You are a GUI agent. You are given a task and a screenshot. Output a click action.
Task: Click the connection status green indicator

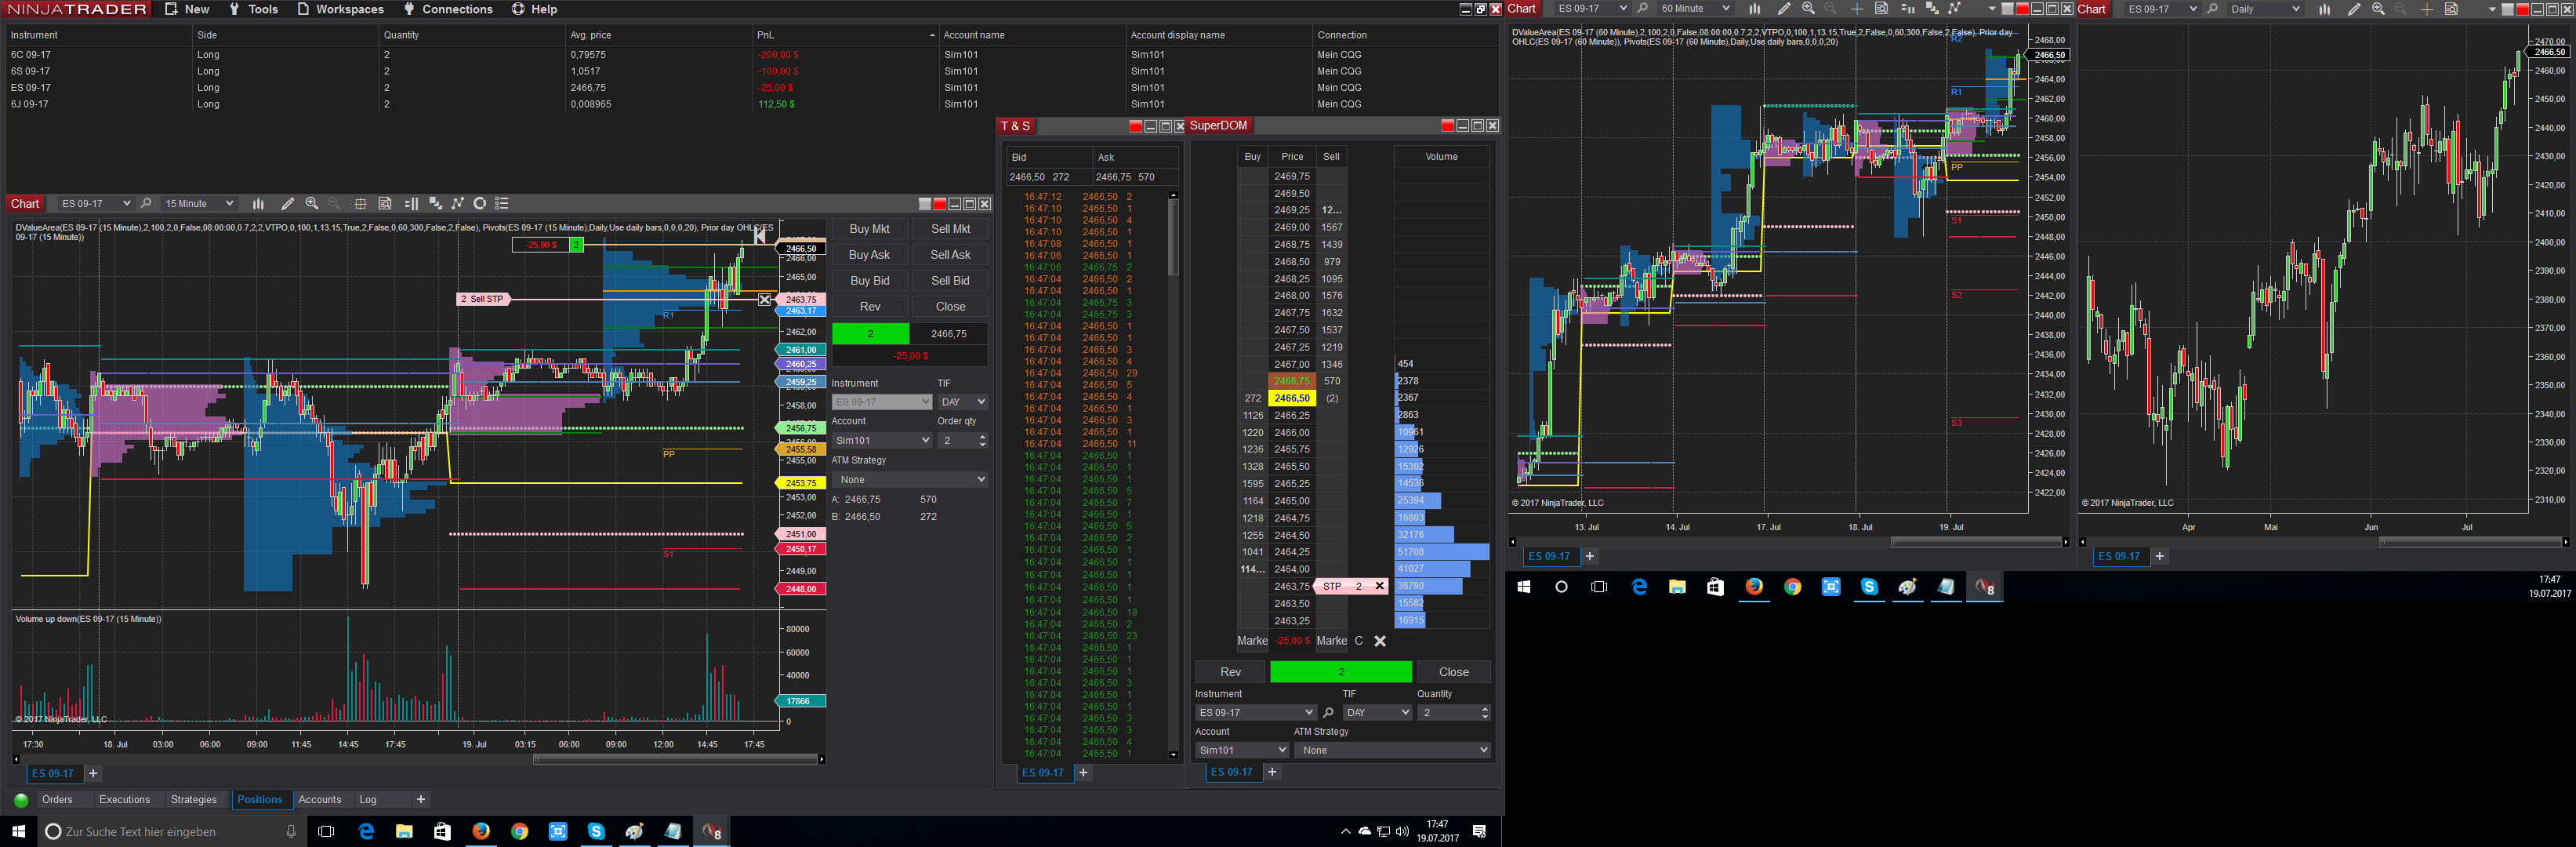tap(21, 800)
